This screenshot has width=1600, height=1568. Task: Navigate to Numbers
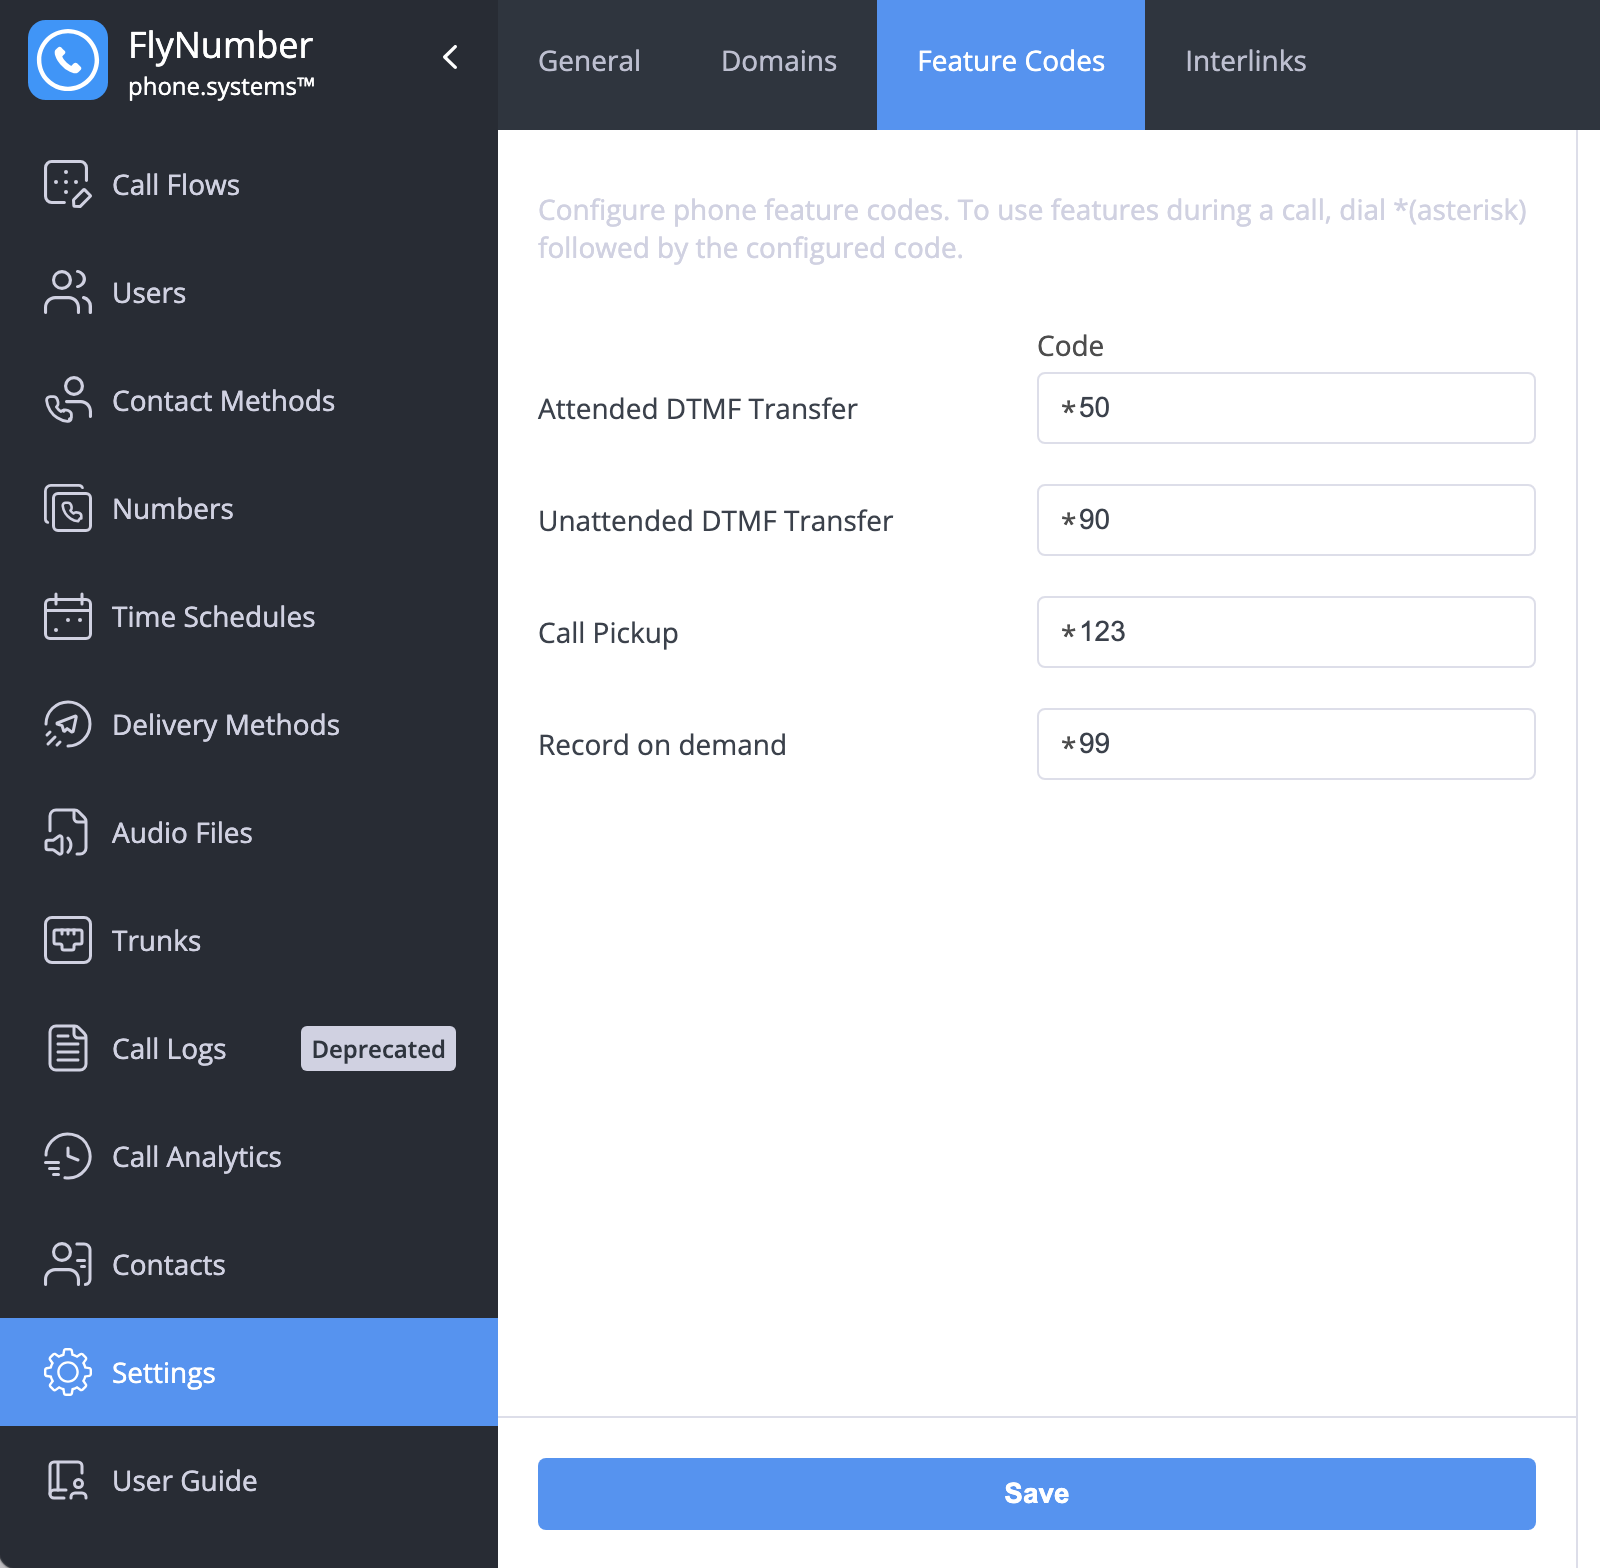173,509
